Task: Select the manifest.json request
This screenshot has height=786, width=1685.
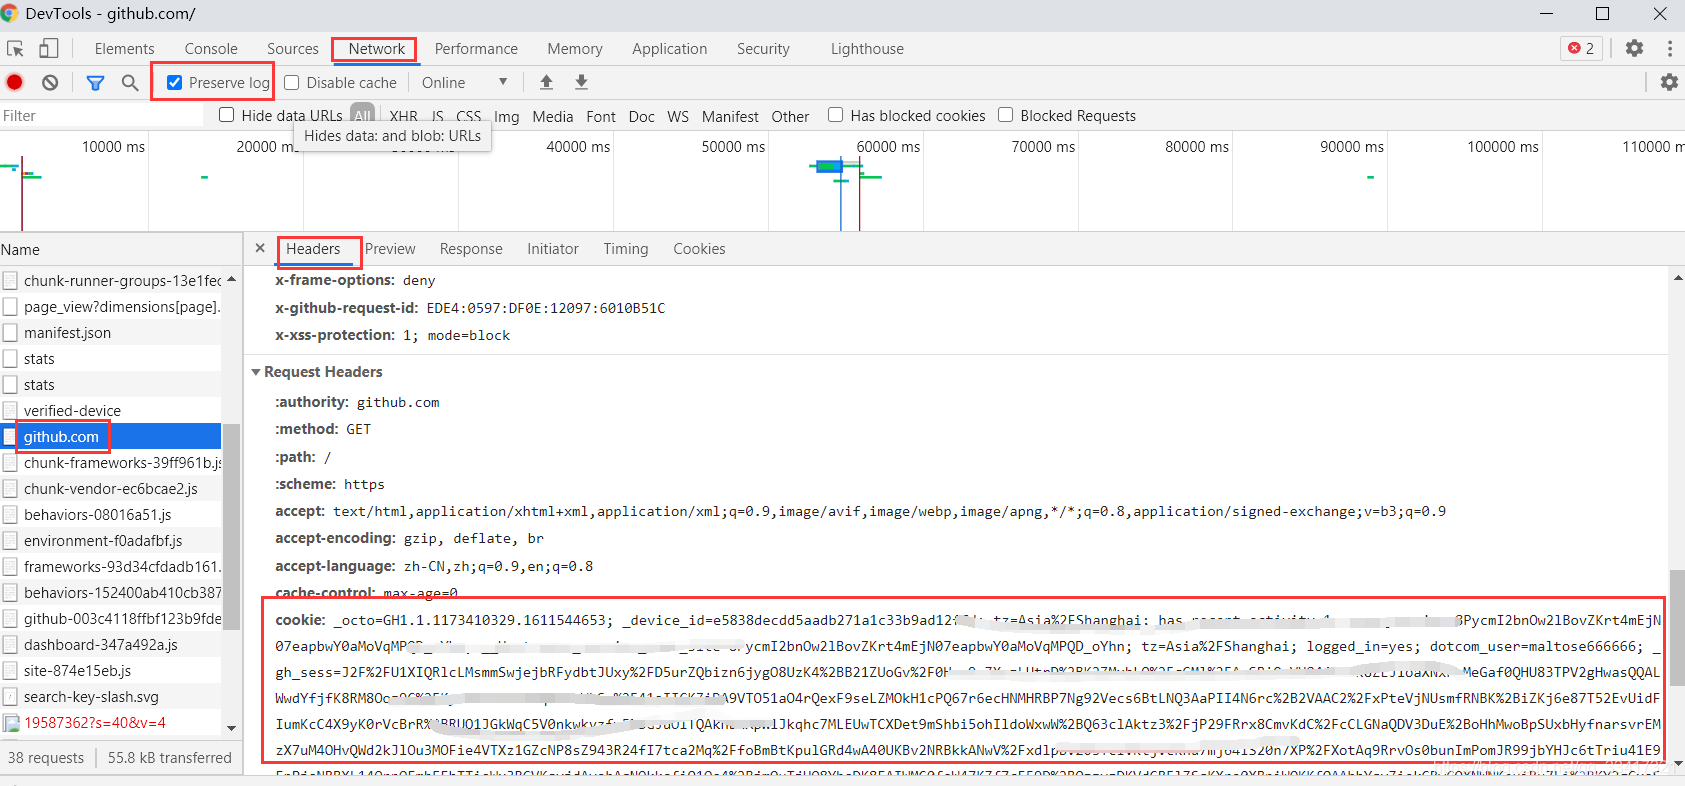Action: click(110, 332)
